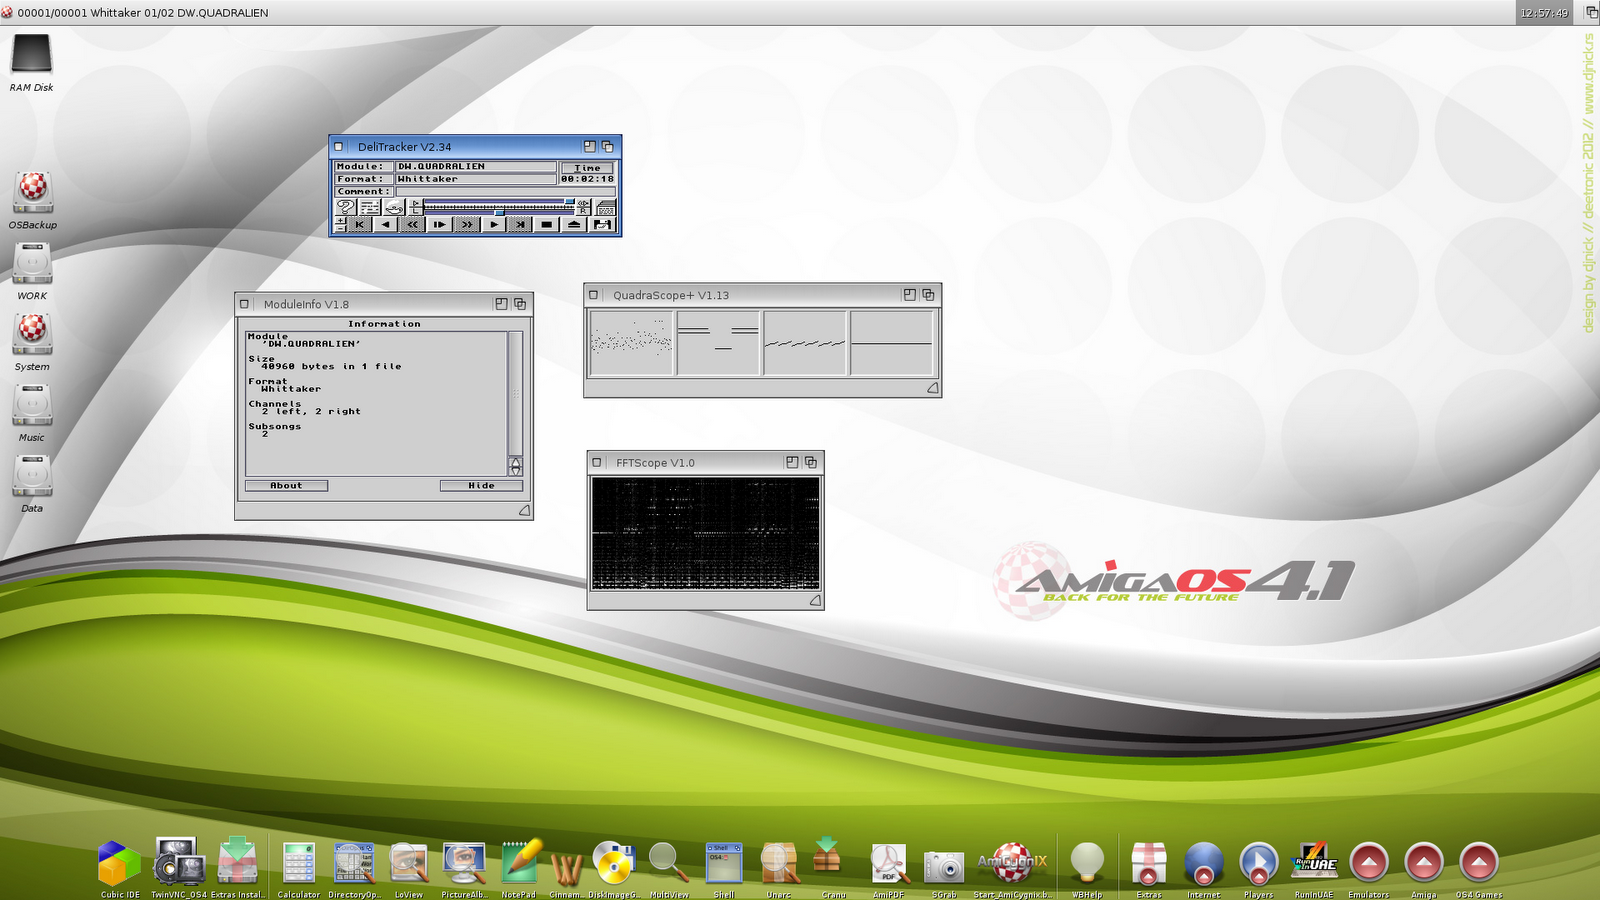Open MultiView from the dock
1600x900 pixels.
(x=668, y=862)
